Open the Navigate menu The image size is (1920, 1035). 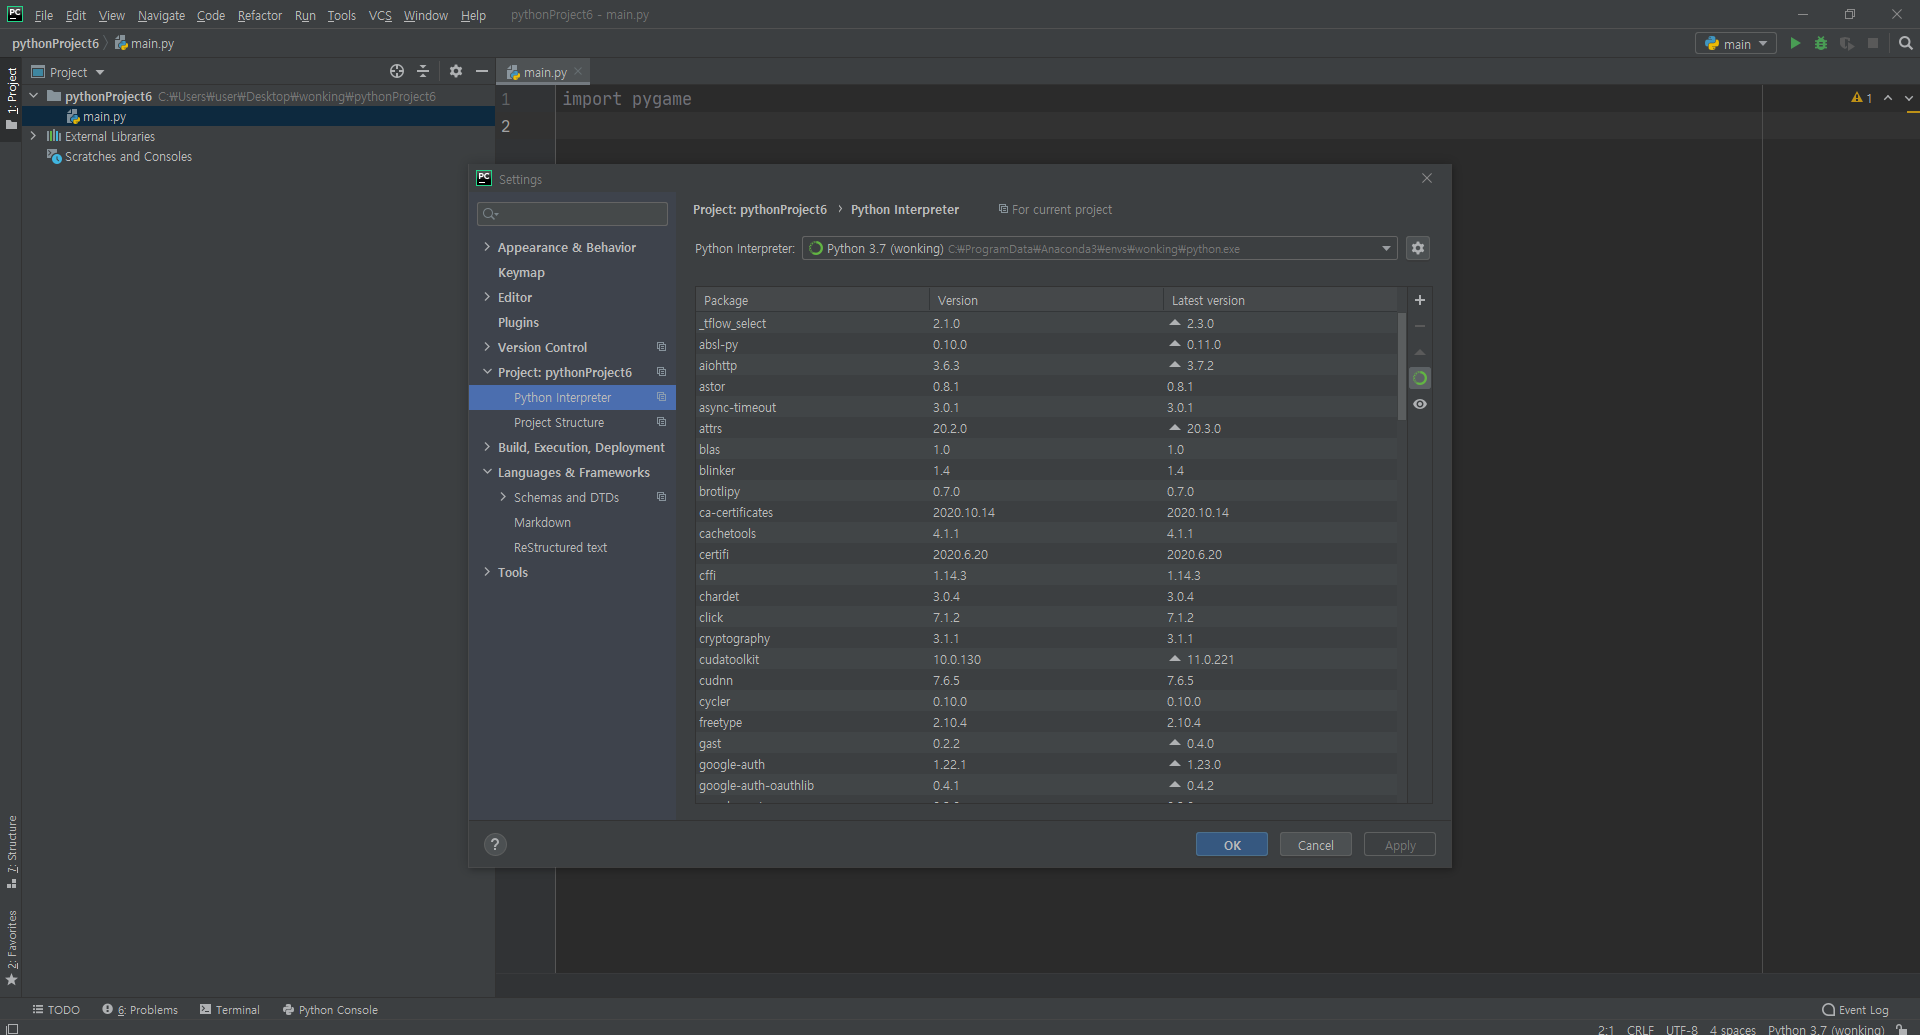click(x=161, y=15)
